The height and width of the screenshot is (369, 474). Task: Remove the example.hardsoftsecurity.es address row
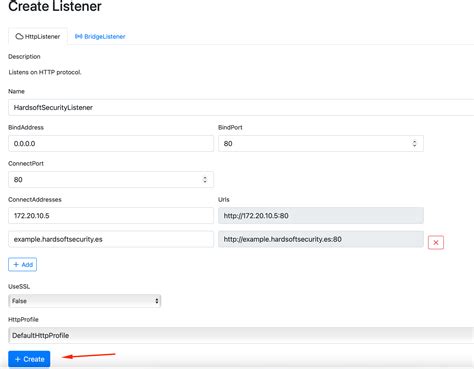click(436, 242)
